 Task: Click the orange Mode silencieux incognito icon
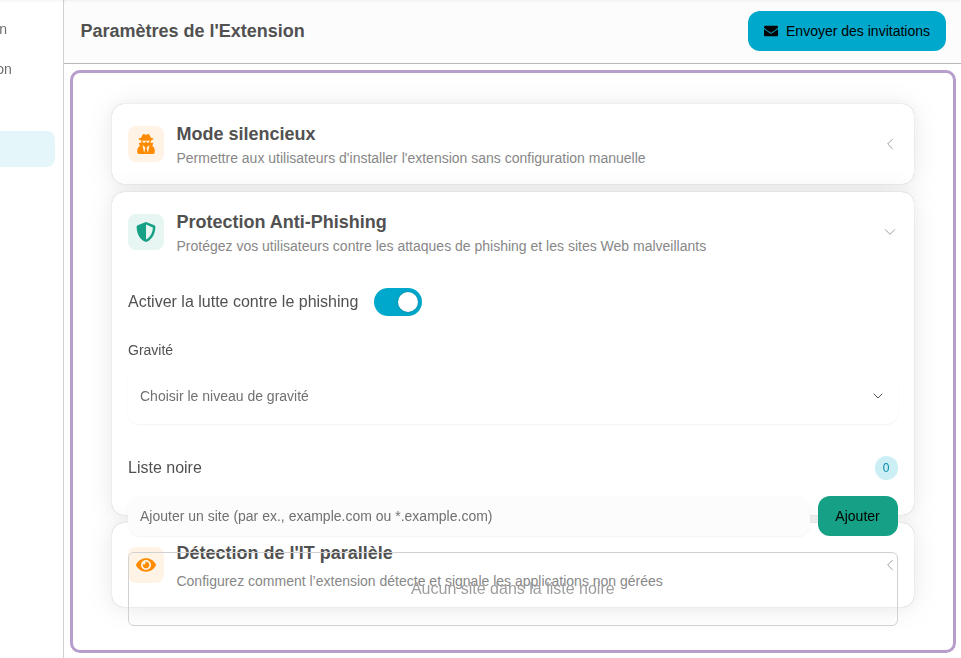coord(146,144)
